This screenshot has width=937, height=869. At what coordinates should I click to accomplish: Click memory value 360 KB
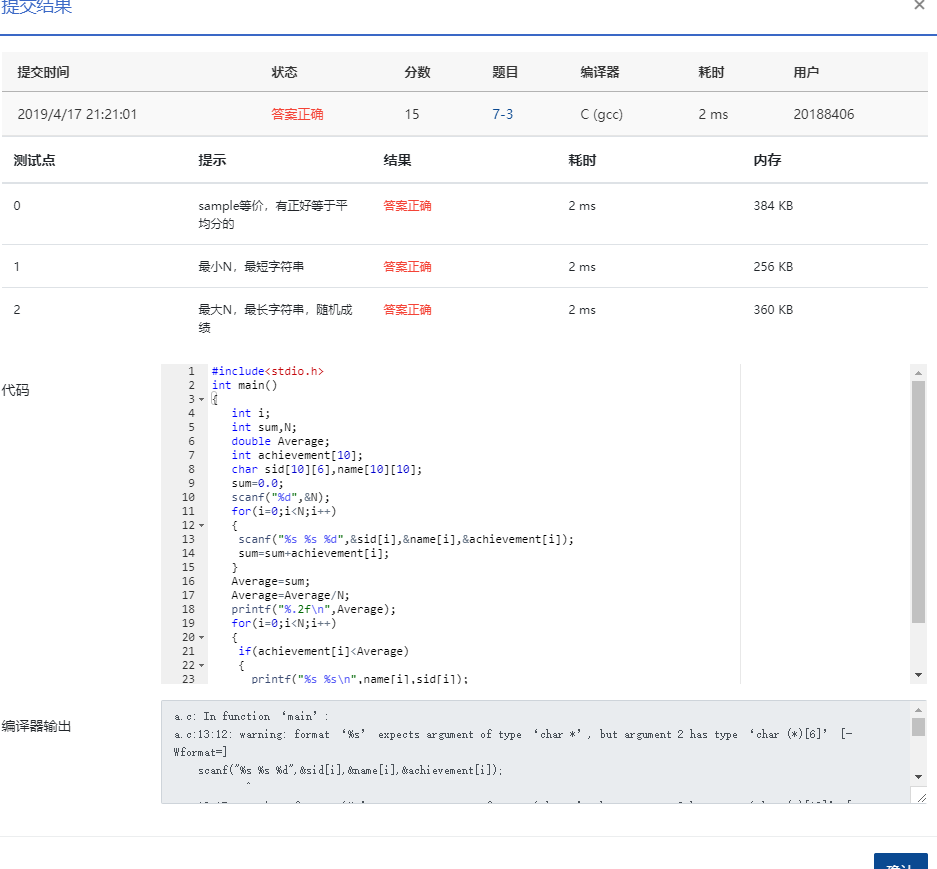[x=773, y=310]
